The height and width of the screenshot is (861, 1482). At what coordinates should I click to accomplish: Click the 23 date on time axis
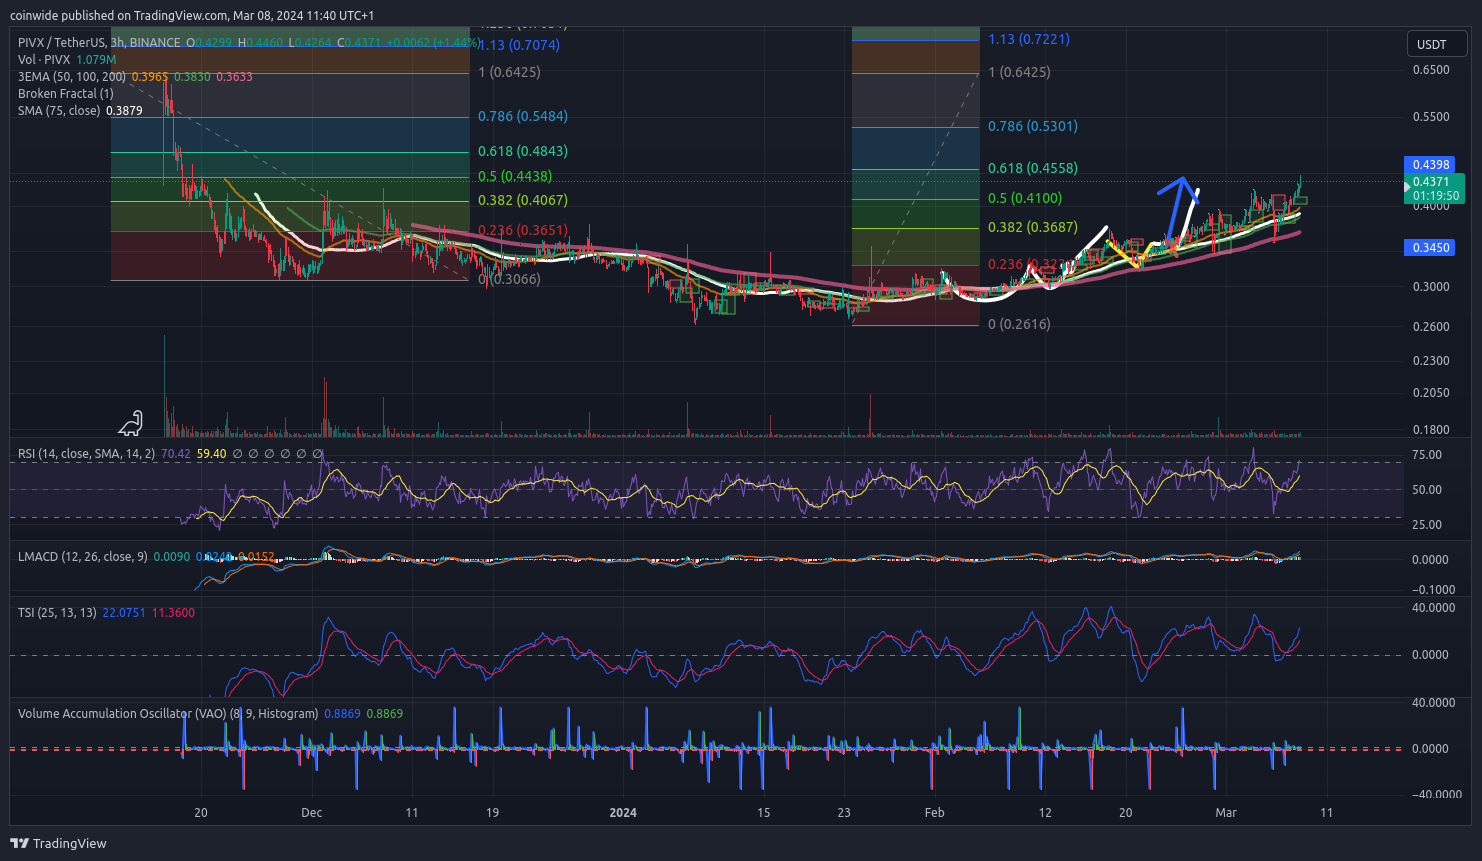(x=844, y=813)
